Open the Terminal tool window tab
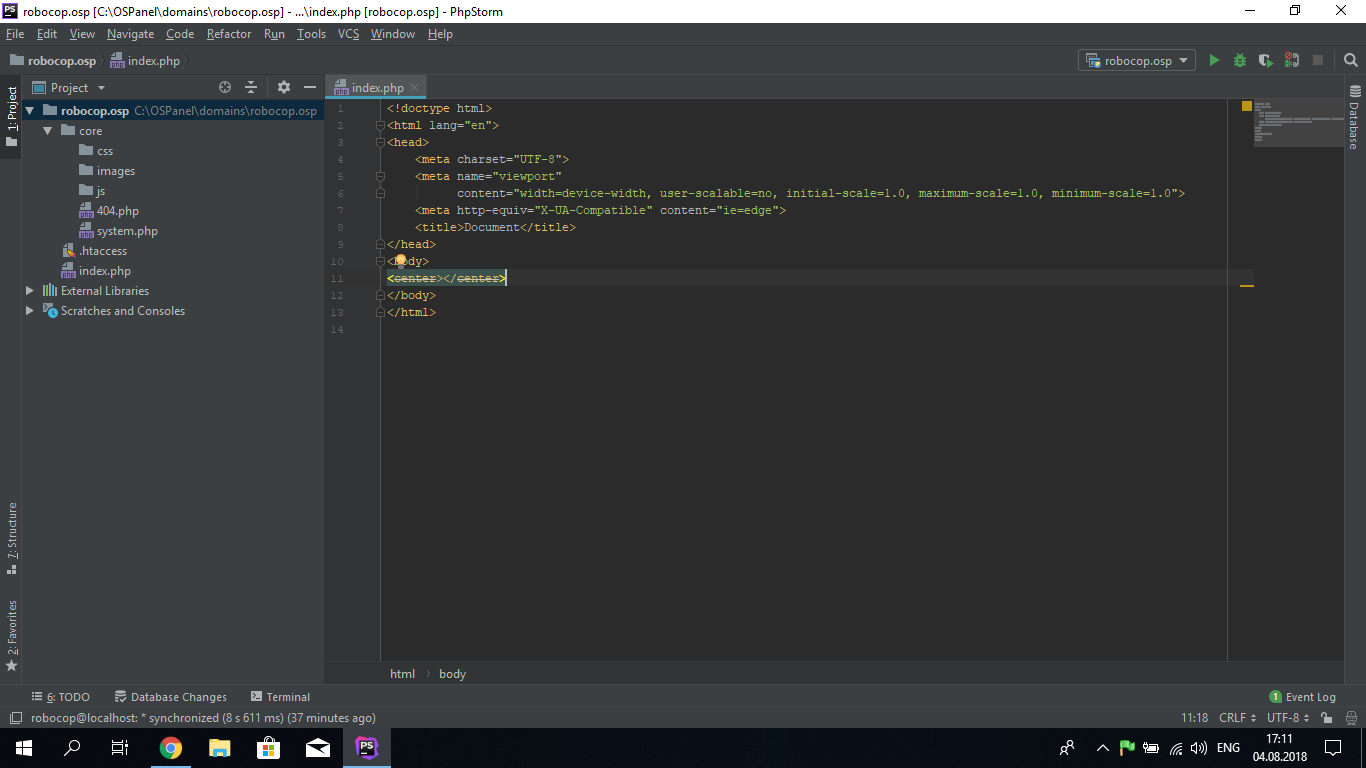Screen dimensions: 1366x768 coord(280,697)
